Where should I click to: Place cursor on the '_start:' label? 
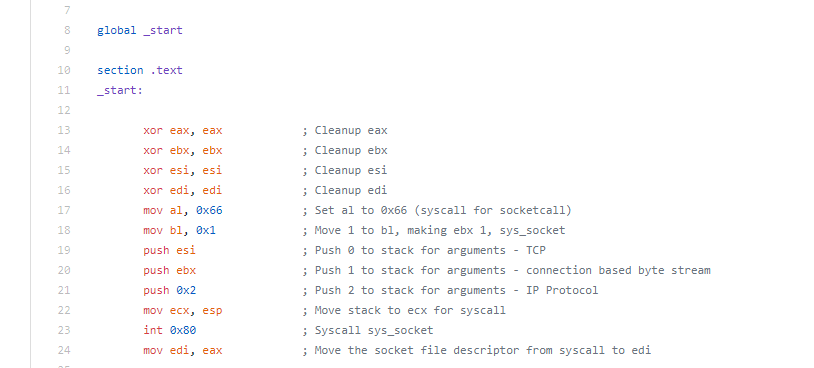click(120, 90)
